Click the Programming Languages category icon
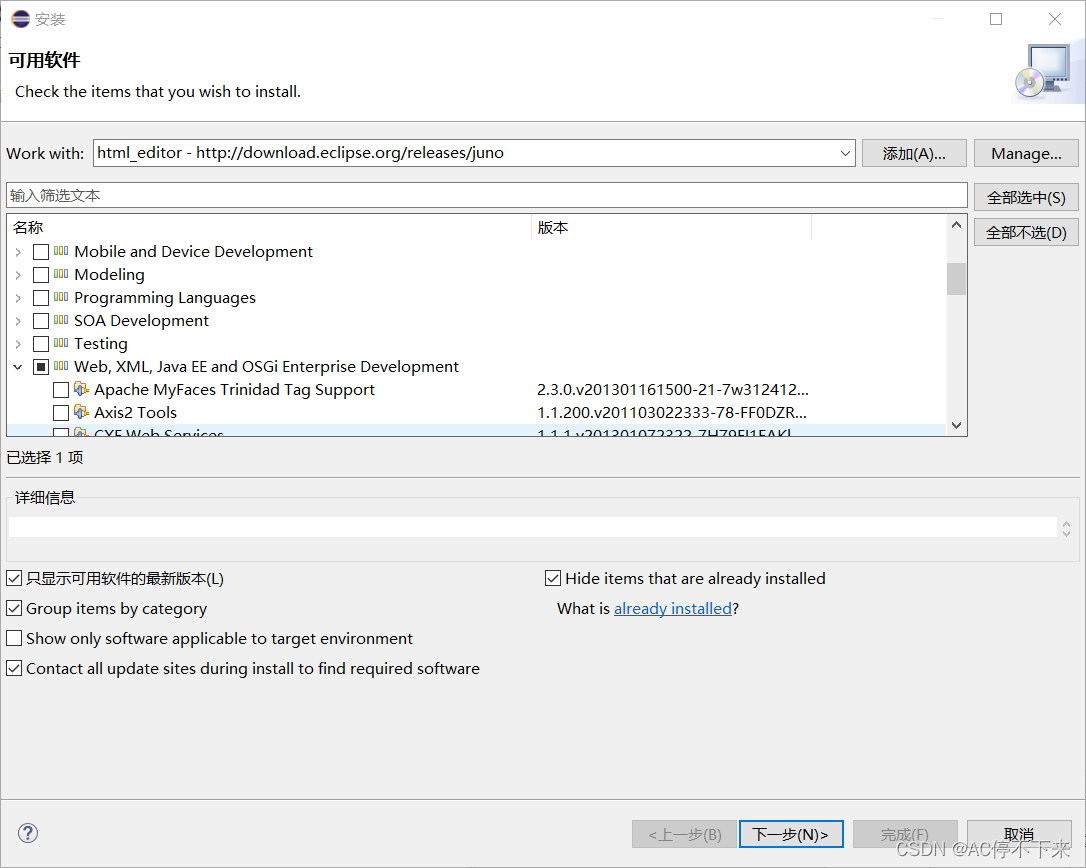1086x868 pixels. tap(61, 296)
